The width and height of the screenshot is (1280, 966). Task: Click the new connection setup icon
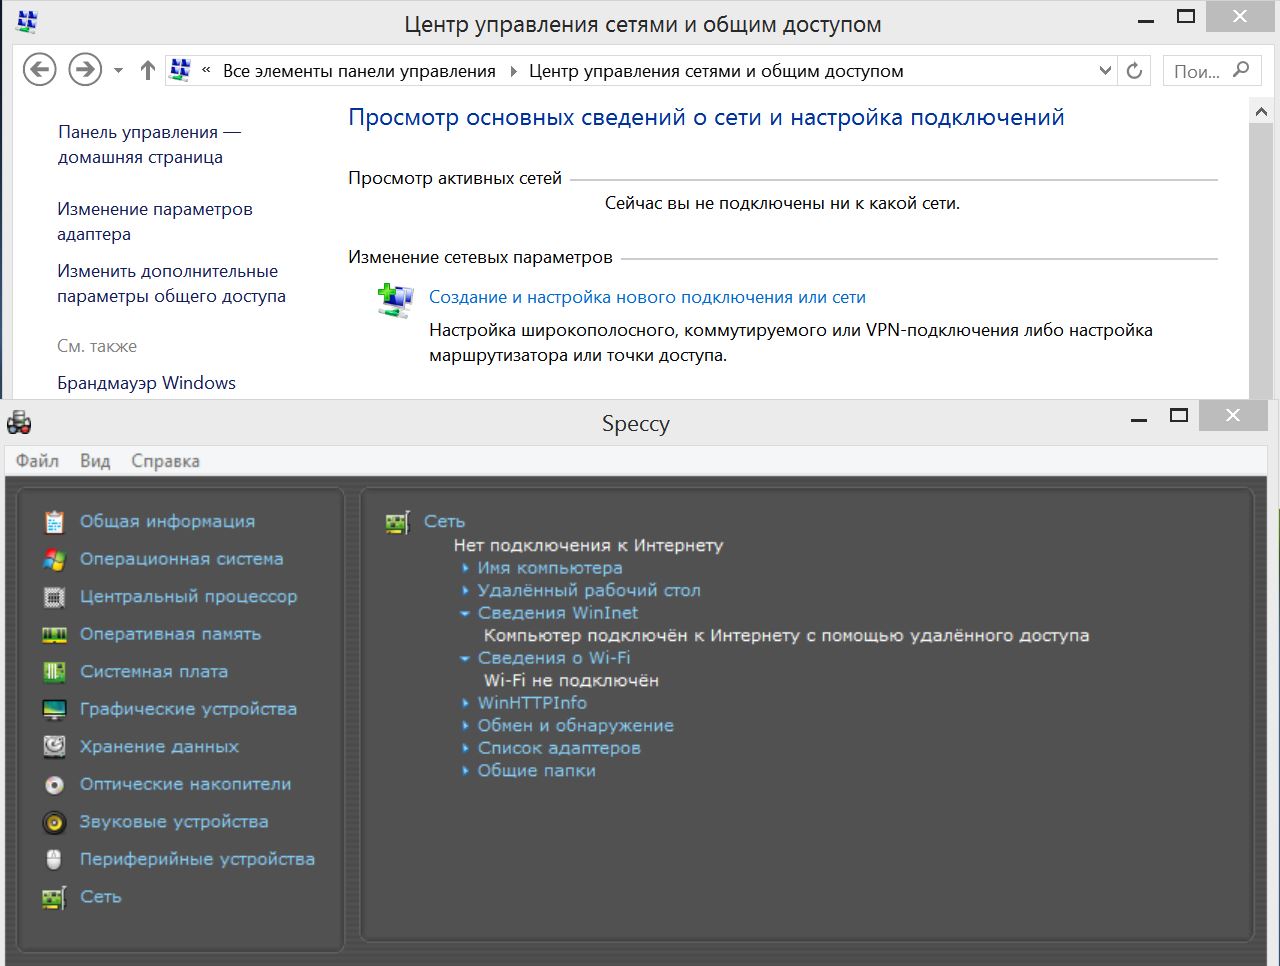point(396,299)
